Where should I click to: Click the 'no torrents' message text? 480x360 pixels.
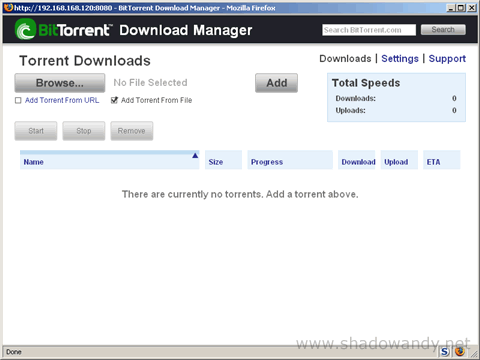point(240,194)
